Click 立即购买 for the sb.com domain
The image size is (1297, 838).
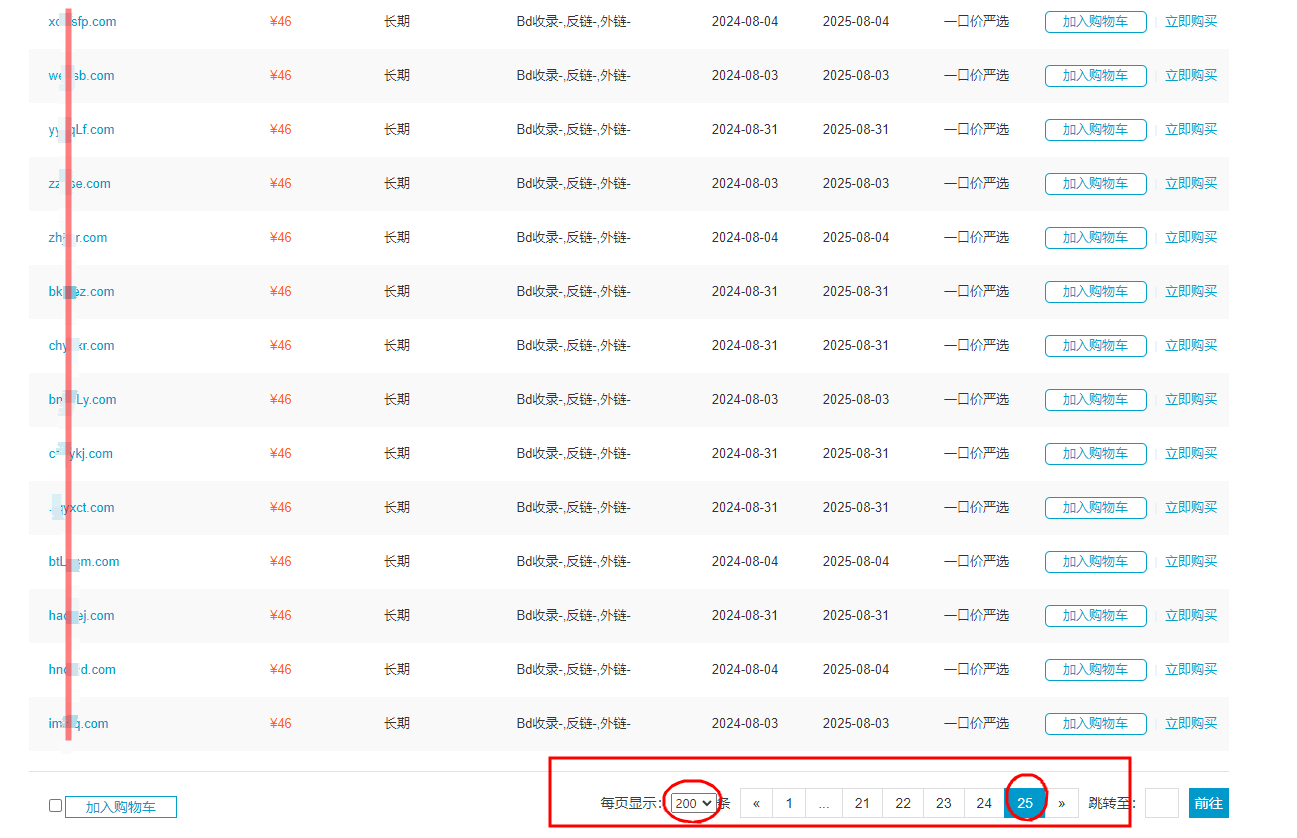point(1191,75)
